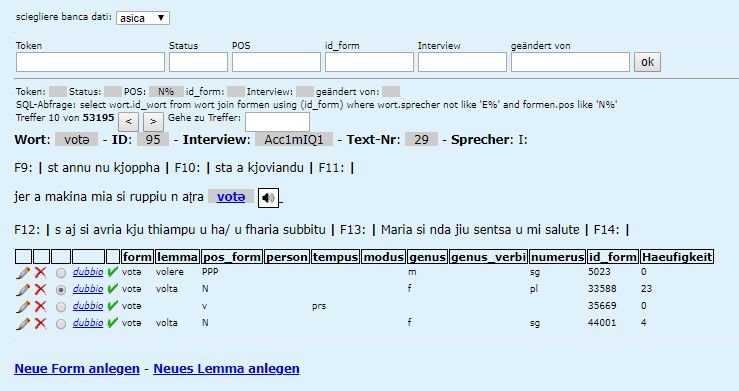Focus the Token search field

(90, 62)
